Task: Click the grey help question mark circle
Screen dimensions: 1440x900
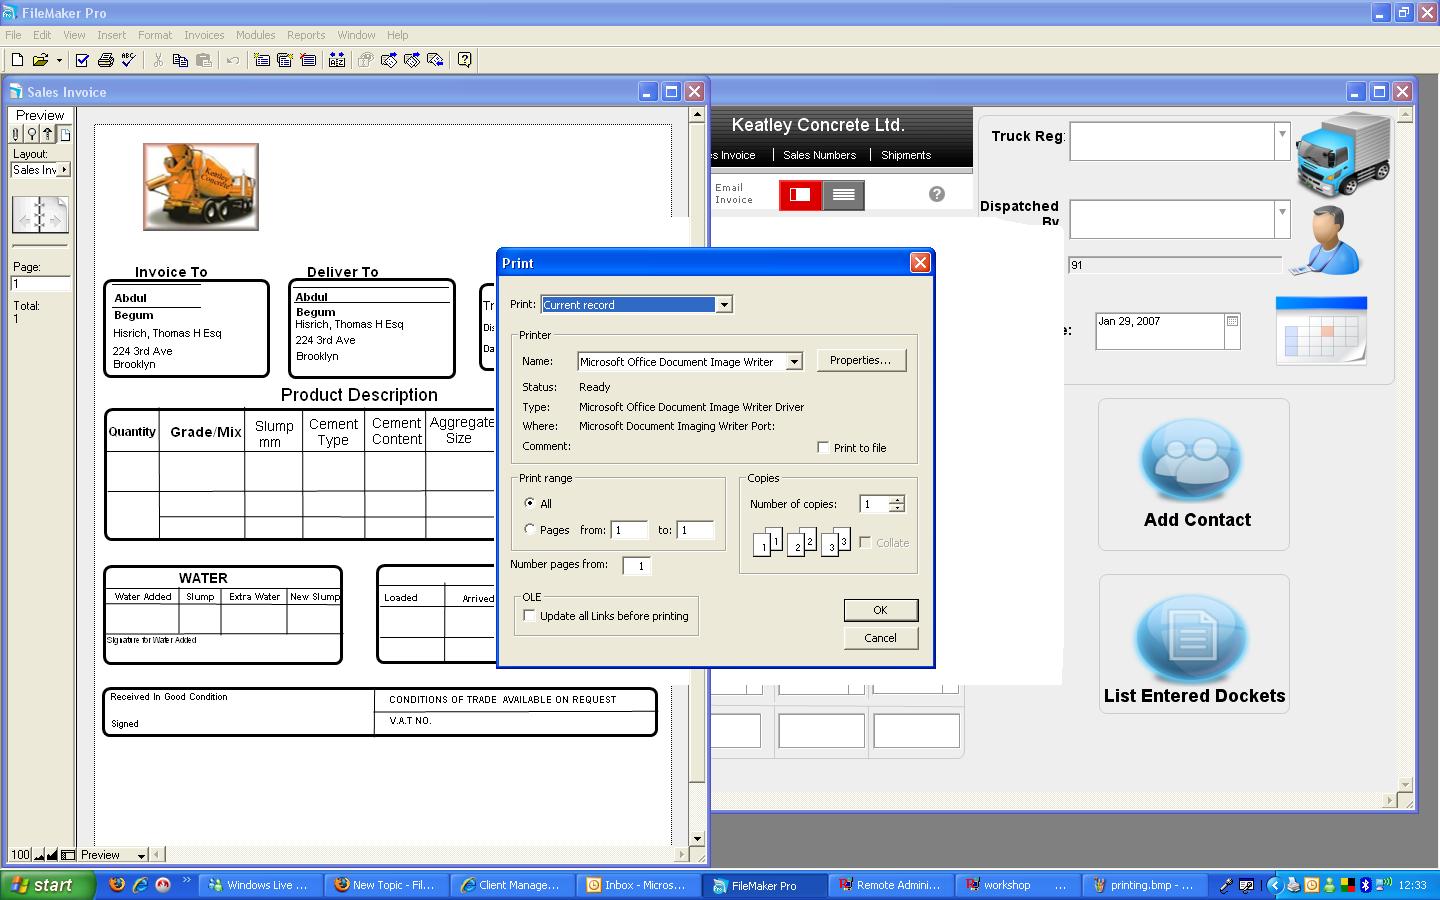Action: (x=936, y=194)
